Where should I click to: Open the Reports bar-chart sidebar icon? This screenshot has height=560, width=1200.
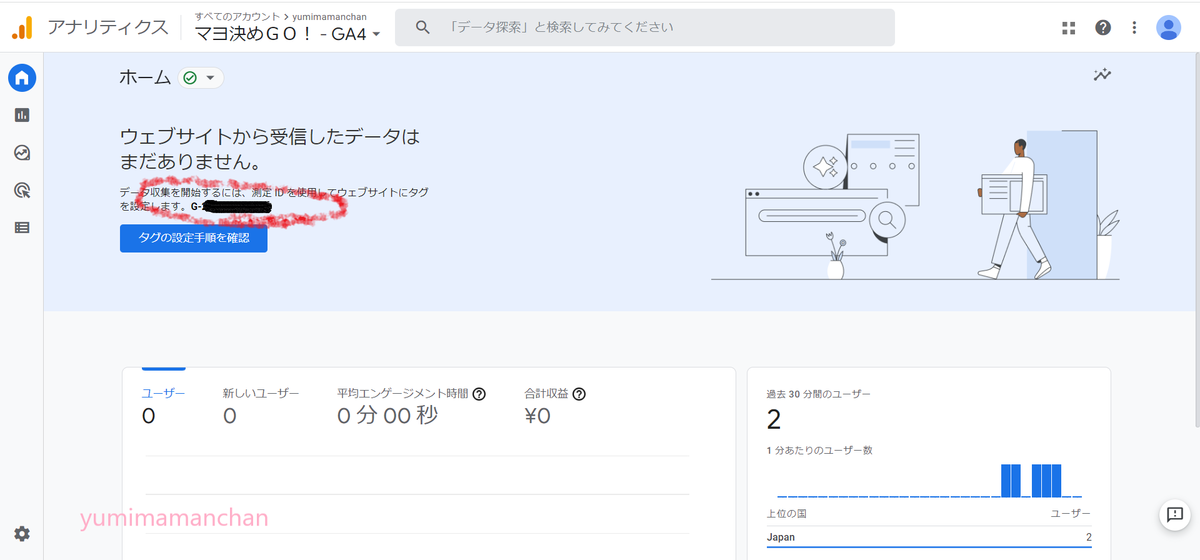pos(22,115)
